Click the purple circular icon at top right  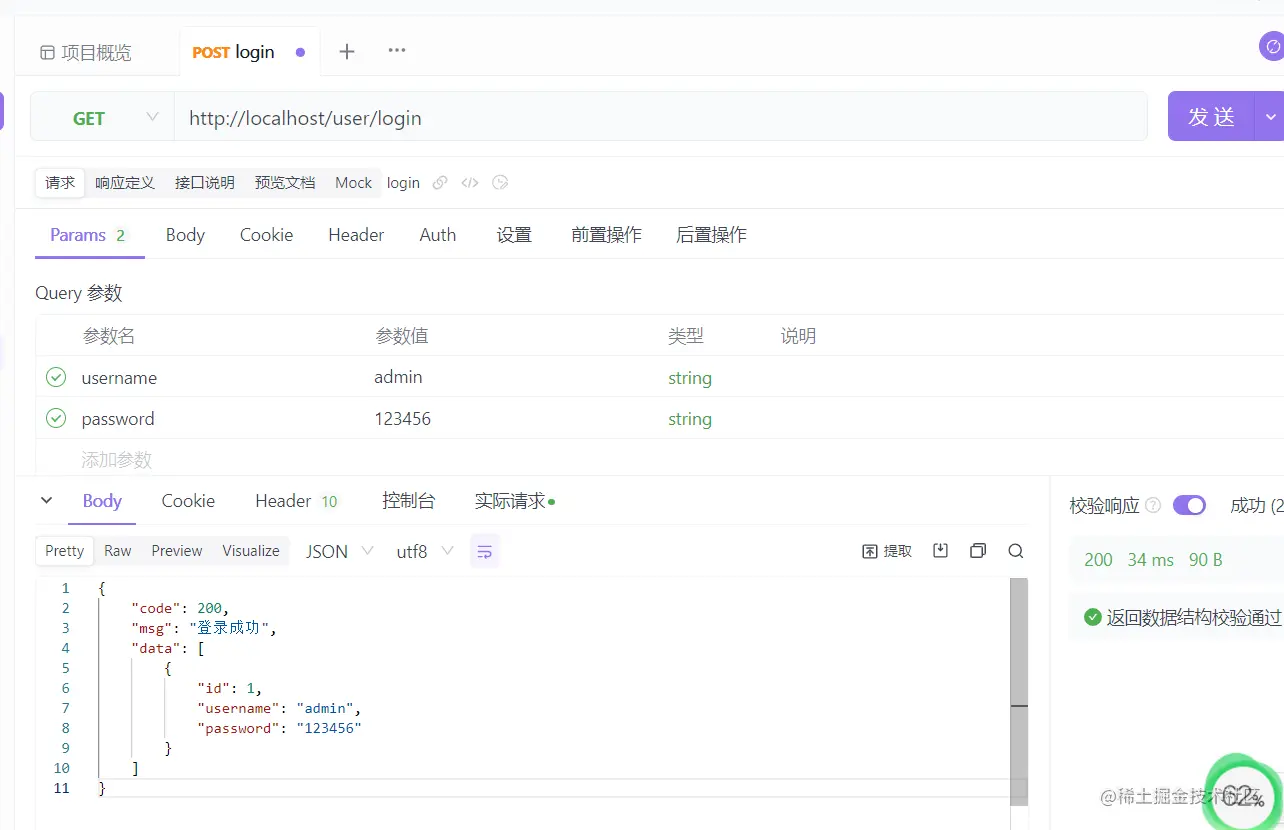pos(1272,46)
